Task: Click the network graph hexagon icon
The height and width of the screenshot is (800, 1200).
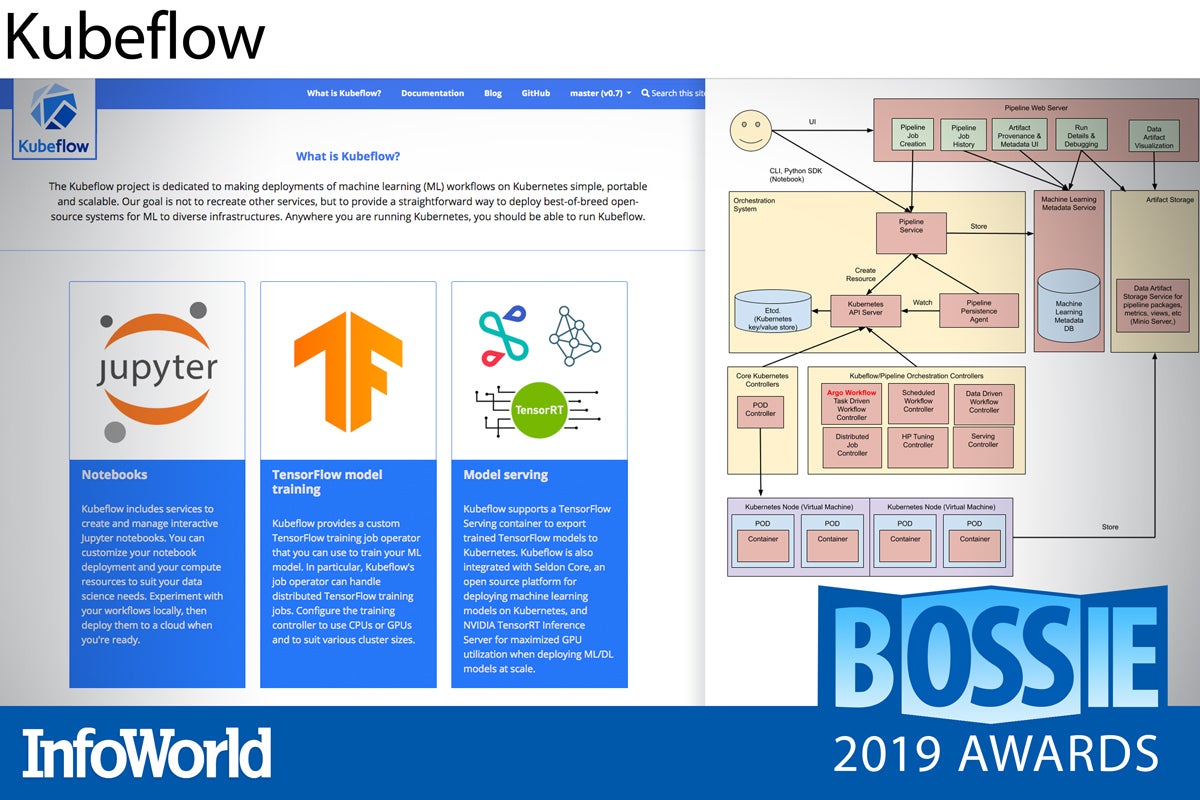Action: (x=575, y=334)
